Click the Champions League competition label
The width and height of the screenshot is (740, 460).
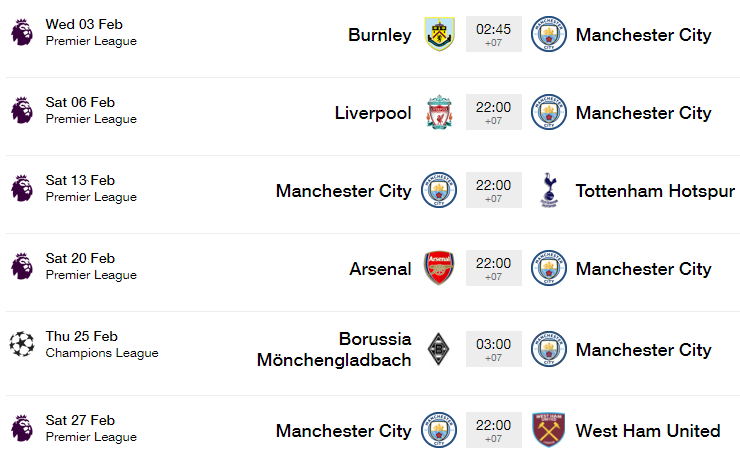click(102, 353)
